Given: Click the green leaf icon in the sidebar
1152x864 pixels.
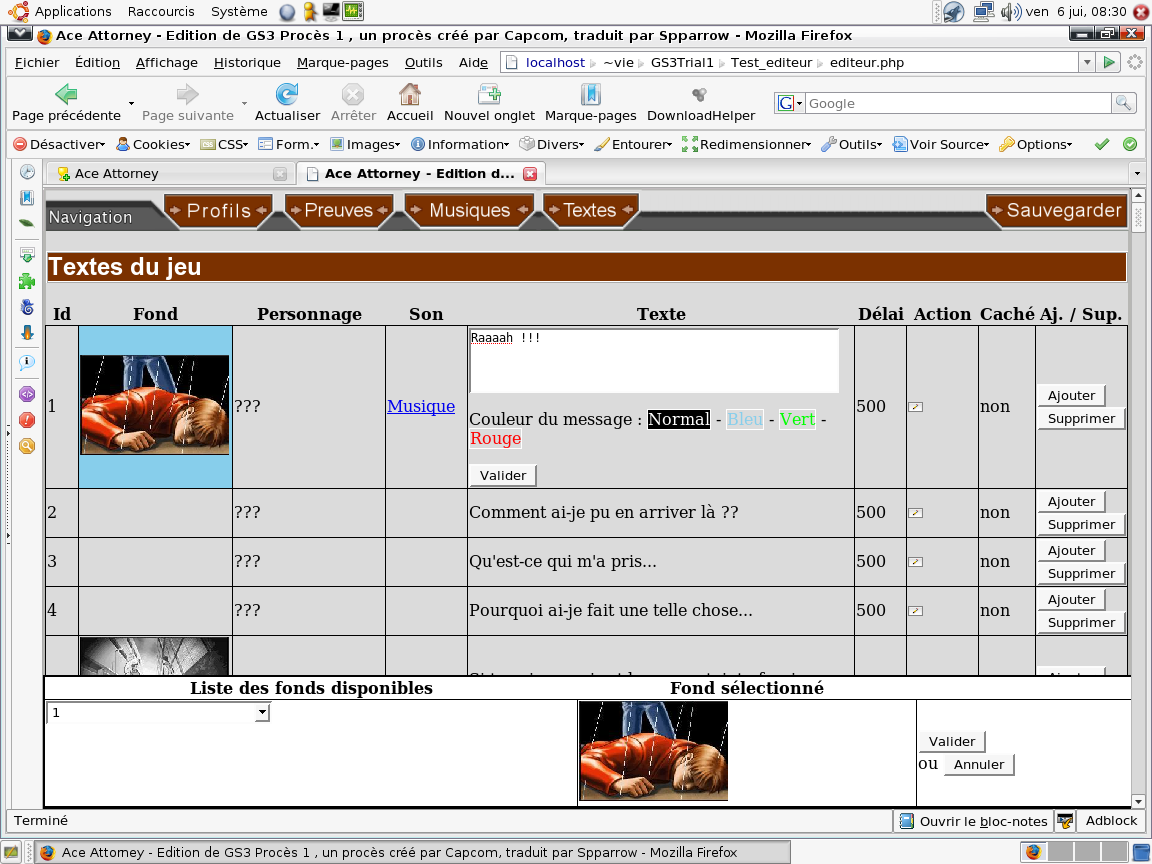Looking at the screenshot, I should coord(27,223).
